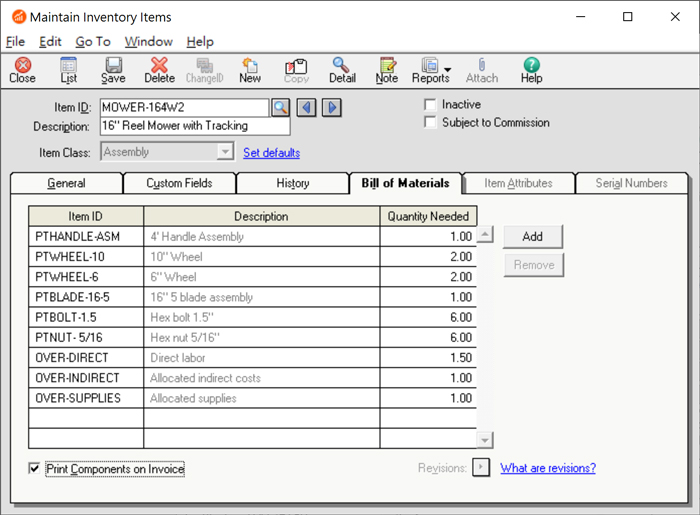Select the PTNUT- 5/16 item cell
700x515 pixels.
[86, 337]
